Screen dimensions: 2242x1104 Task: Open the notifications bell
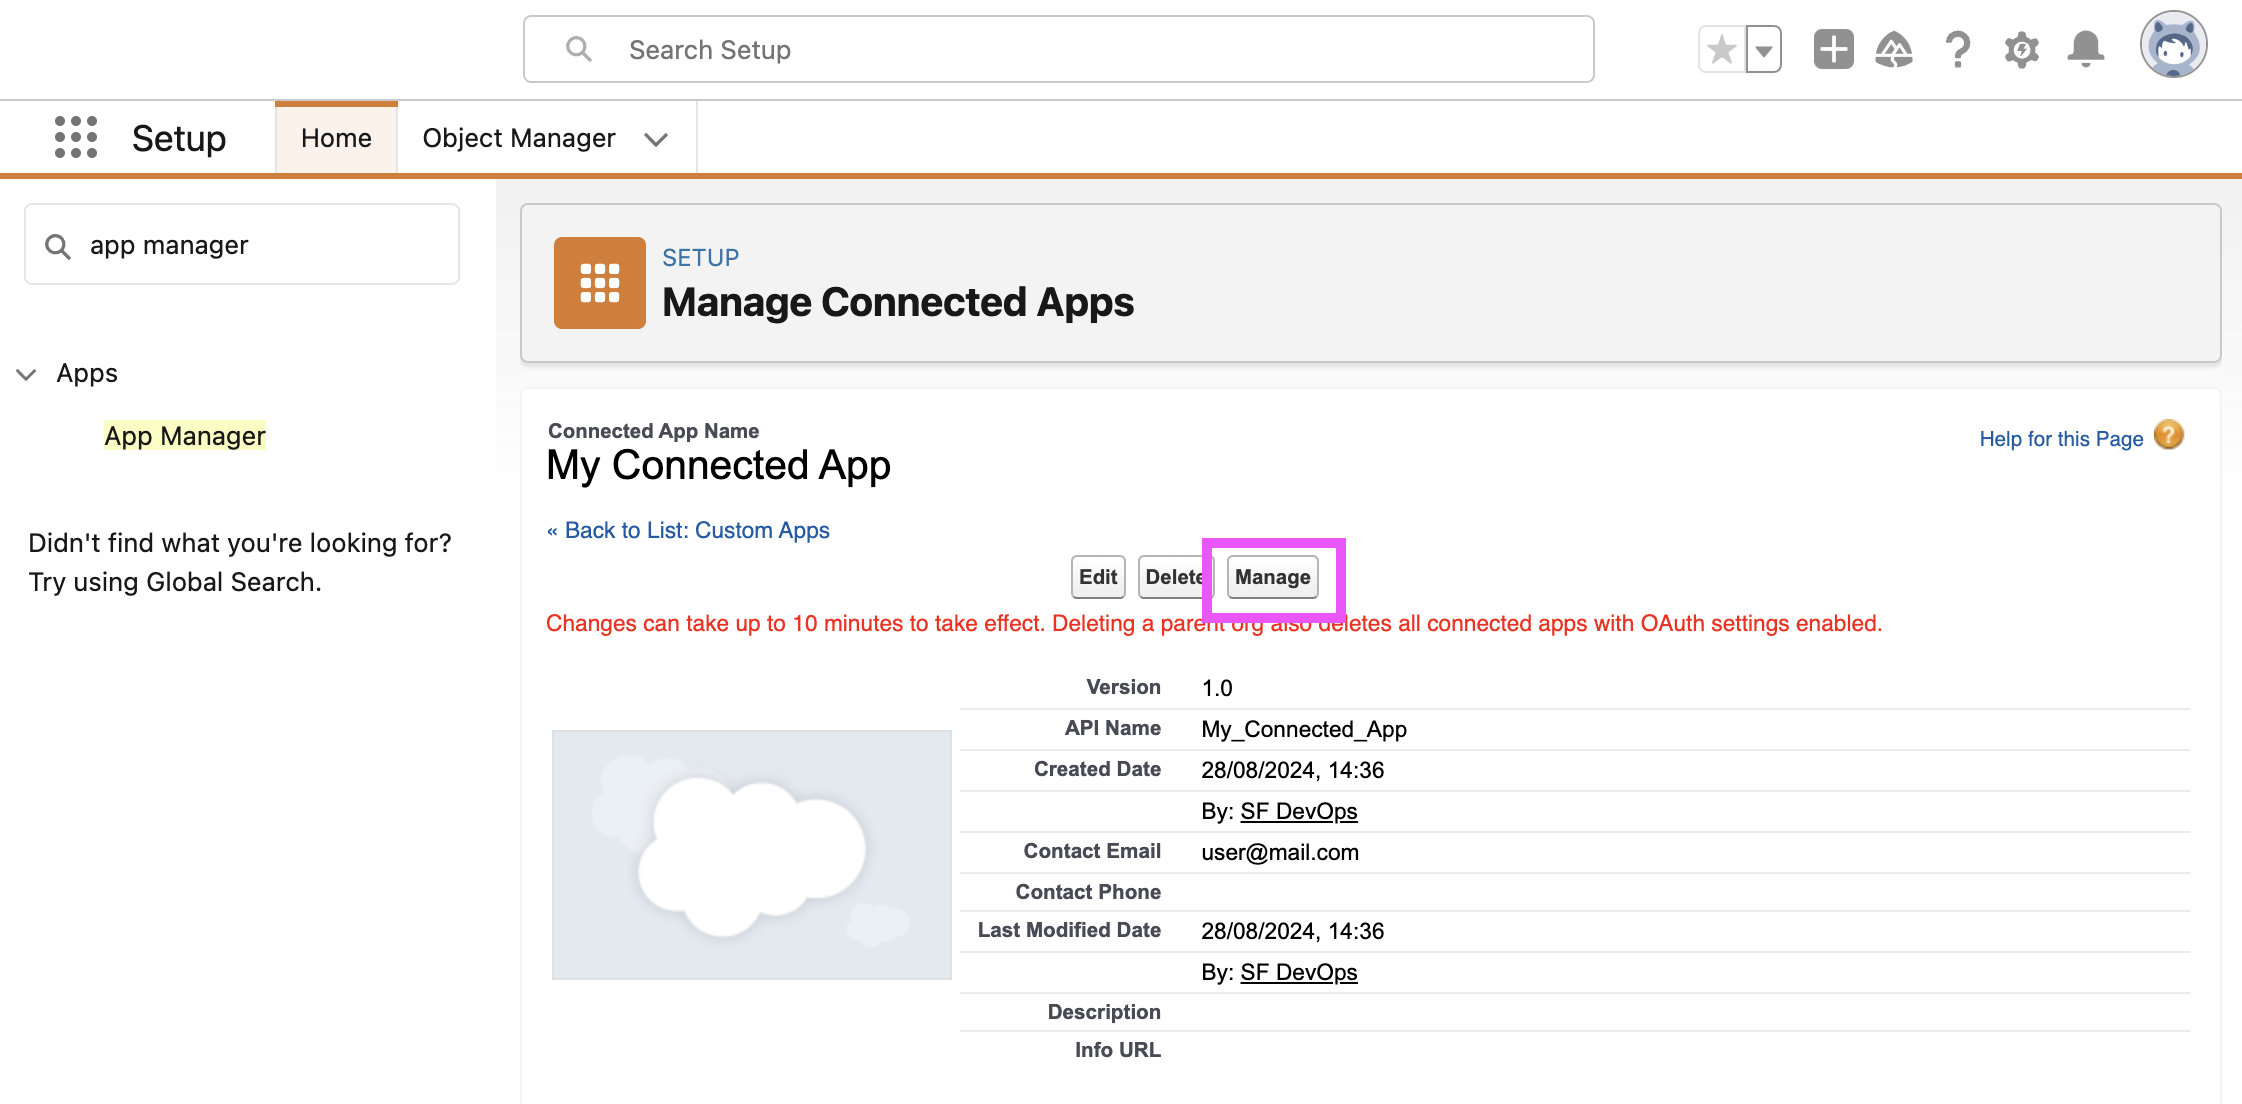[x=2085, y=49]
